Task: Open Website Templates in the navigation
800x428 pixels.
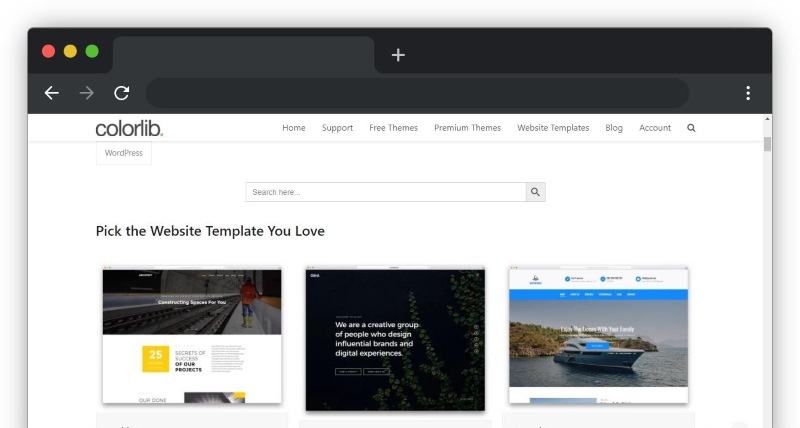Action: point(553,128)
